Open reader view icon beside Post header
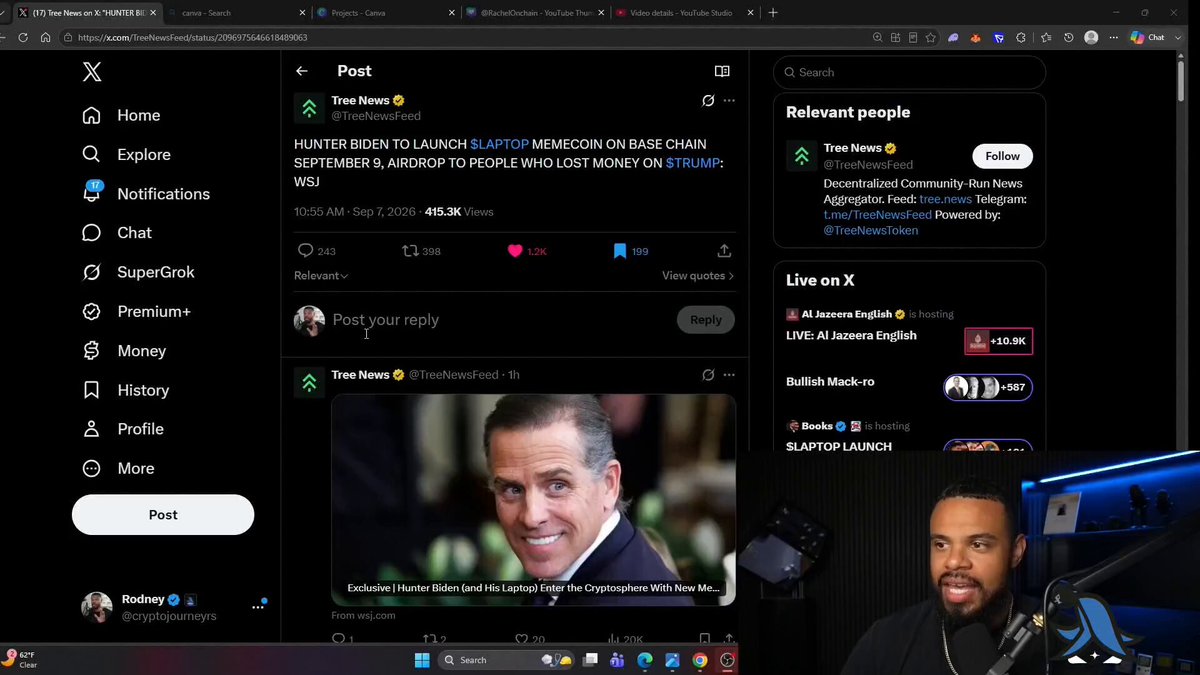This screenshot has width=1200, height=675. 722,71
